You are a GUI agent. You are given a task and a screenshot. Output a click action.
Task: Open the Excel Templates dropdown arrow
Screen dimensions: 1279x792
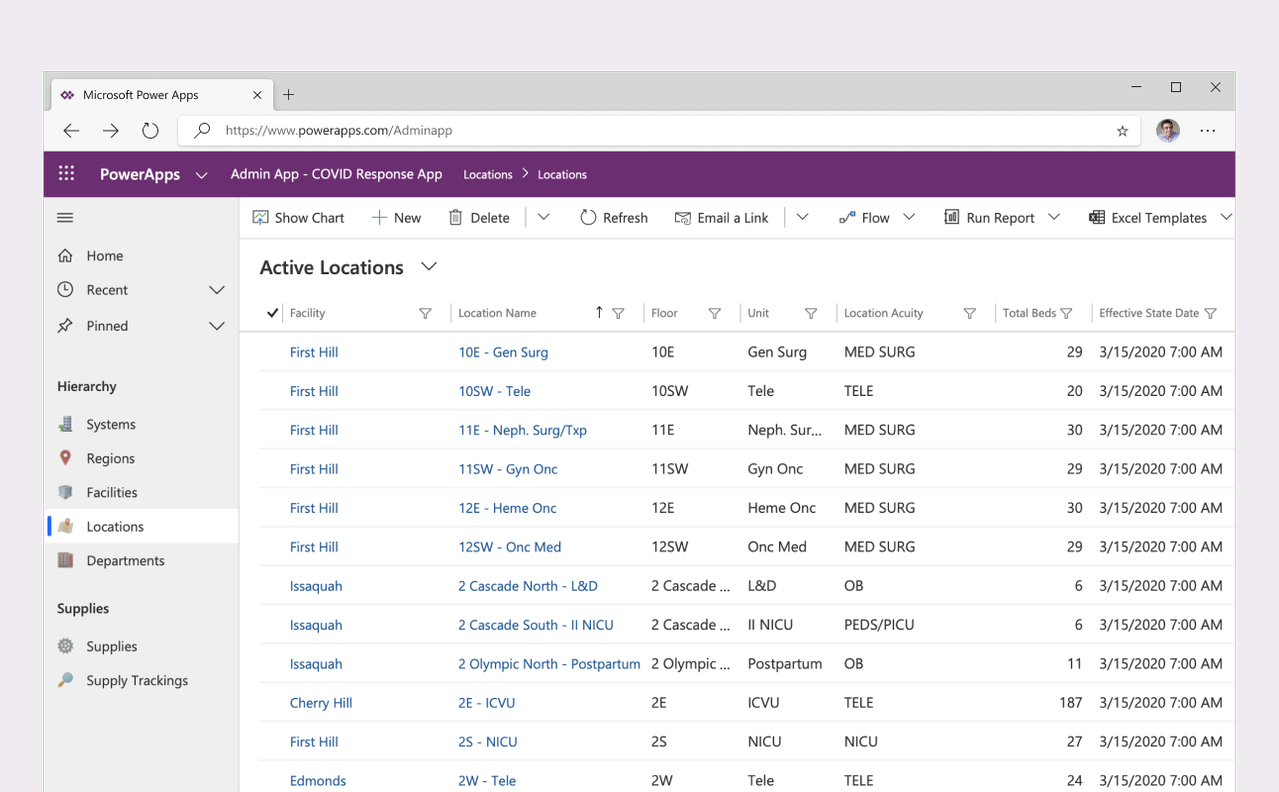(1228, 217)
